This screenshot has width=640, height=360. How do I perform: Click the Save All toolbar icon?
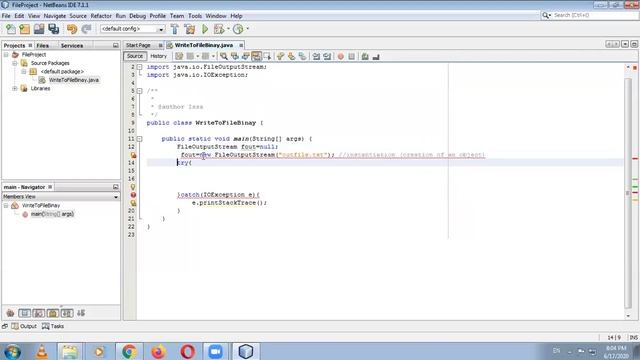coord(53,29)
